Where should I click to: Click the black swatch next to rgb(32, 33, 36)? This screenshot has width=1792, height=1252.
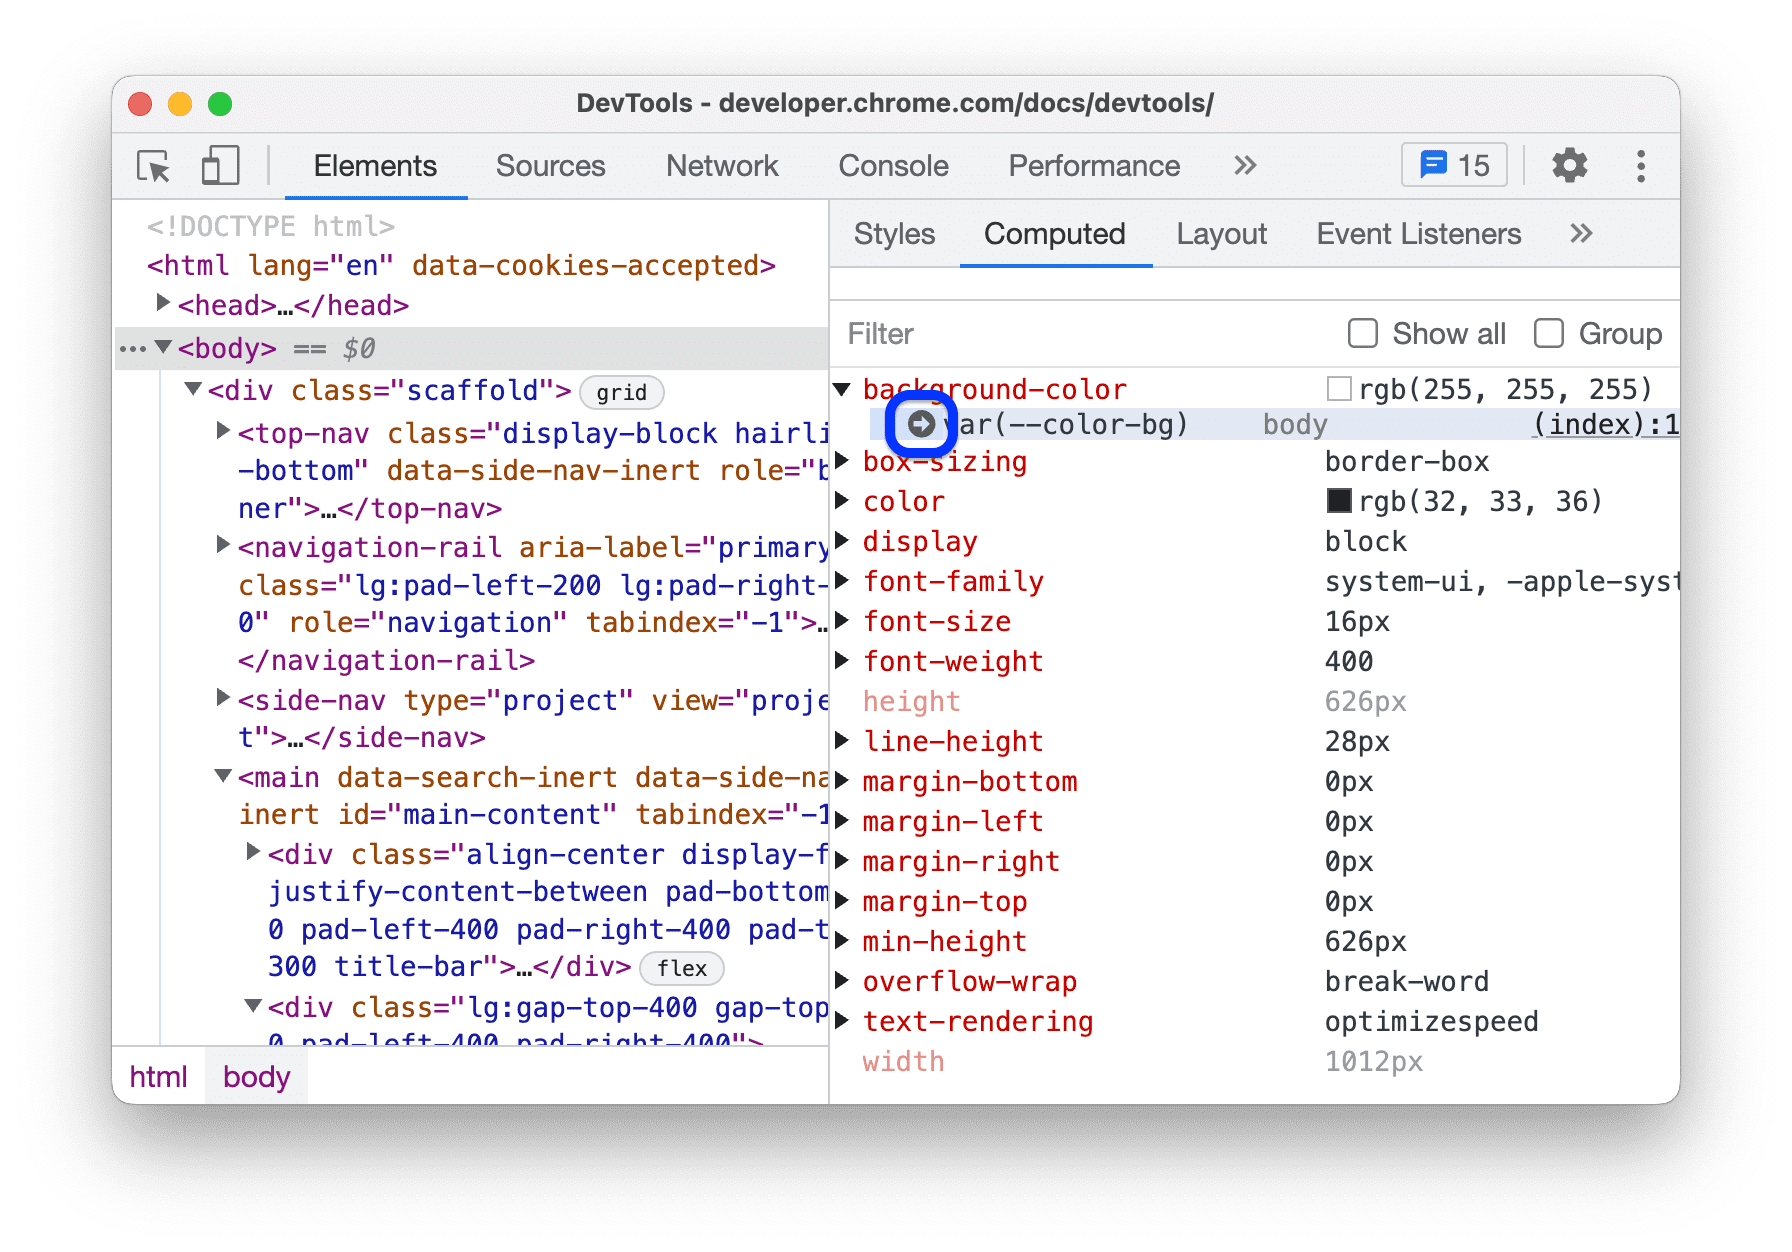point(1339,501)
